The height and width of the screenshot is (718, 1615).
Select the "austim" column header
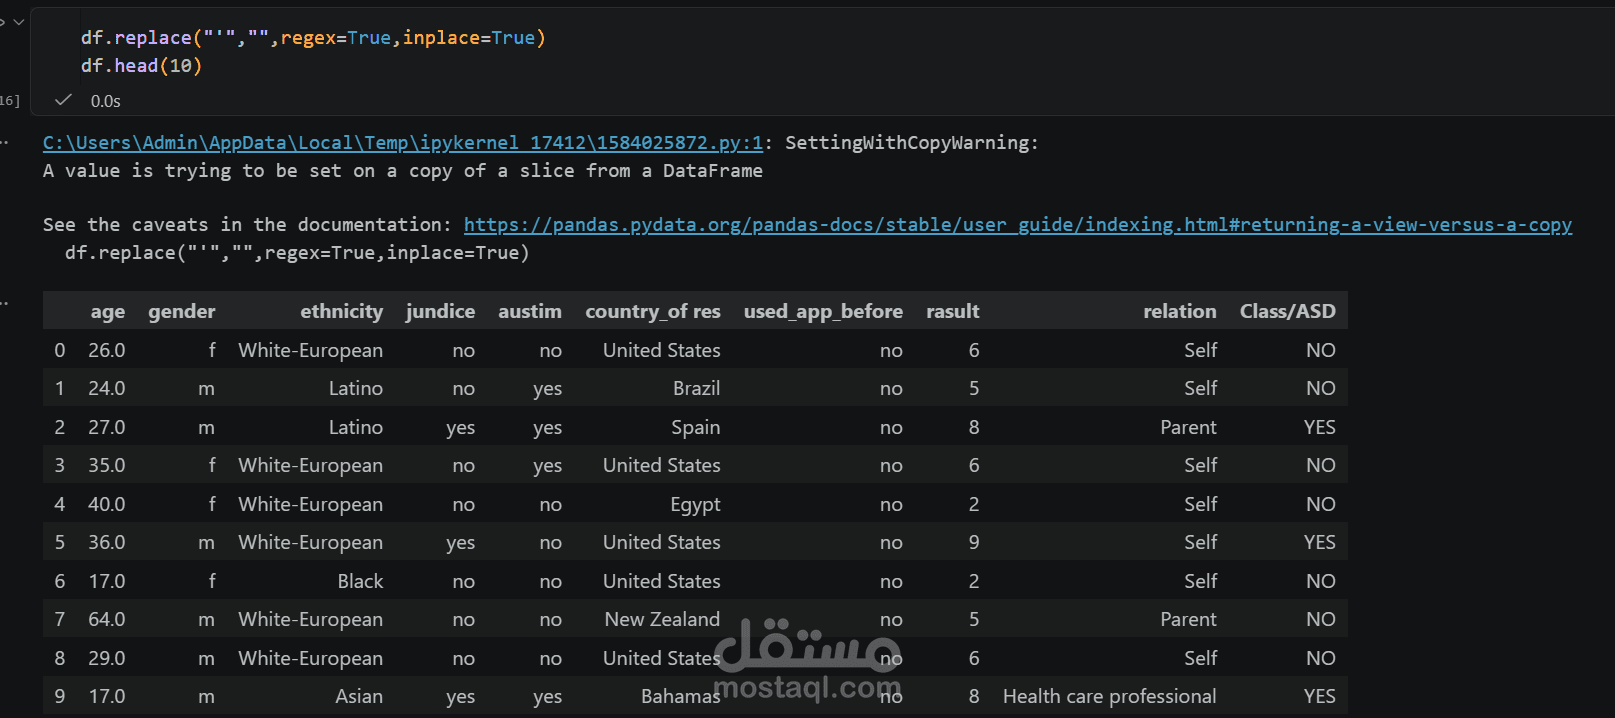pos(529,311)
